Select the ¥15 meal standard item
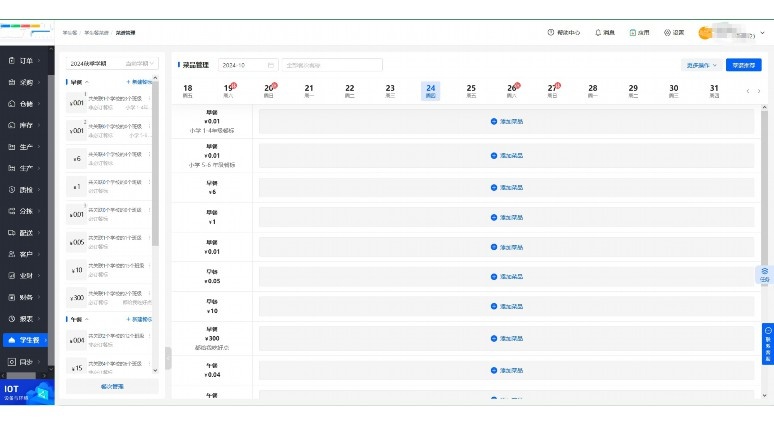Image resolution: width=774 pixels, height=425 pixels. tap(109, 367)
